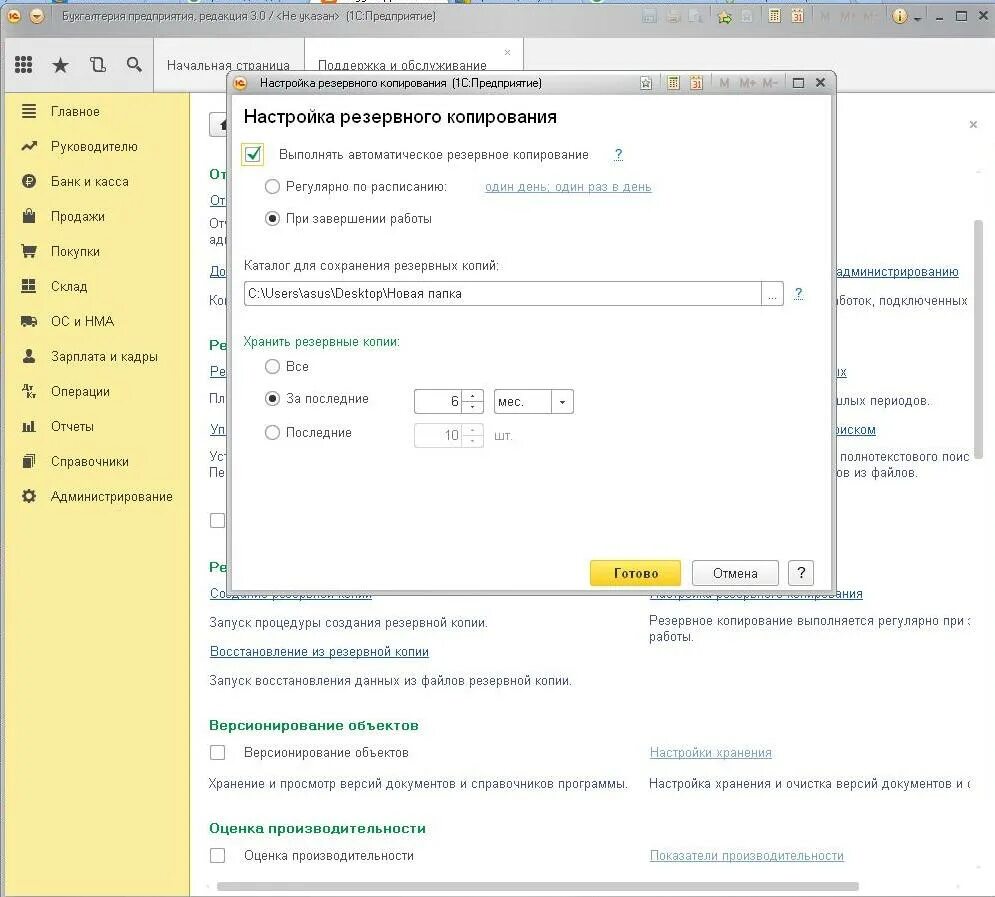995x897 pixels.
Task: Open calendar icon in dialog title bar
Action: [x=696, y=83]
